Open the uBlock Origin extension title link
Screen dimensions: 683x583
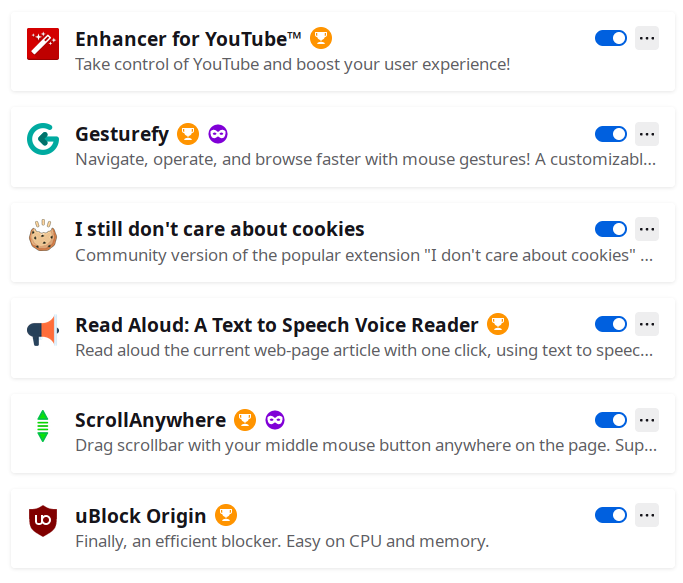[x=141, y=516]
